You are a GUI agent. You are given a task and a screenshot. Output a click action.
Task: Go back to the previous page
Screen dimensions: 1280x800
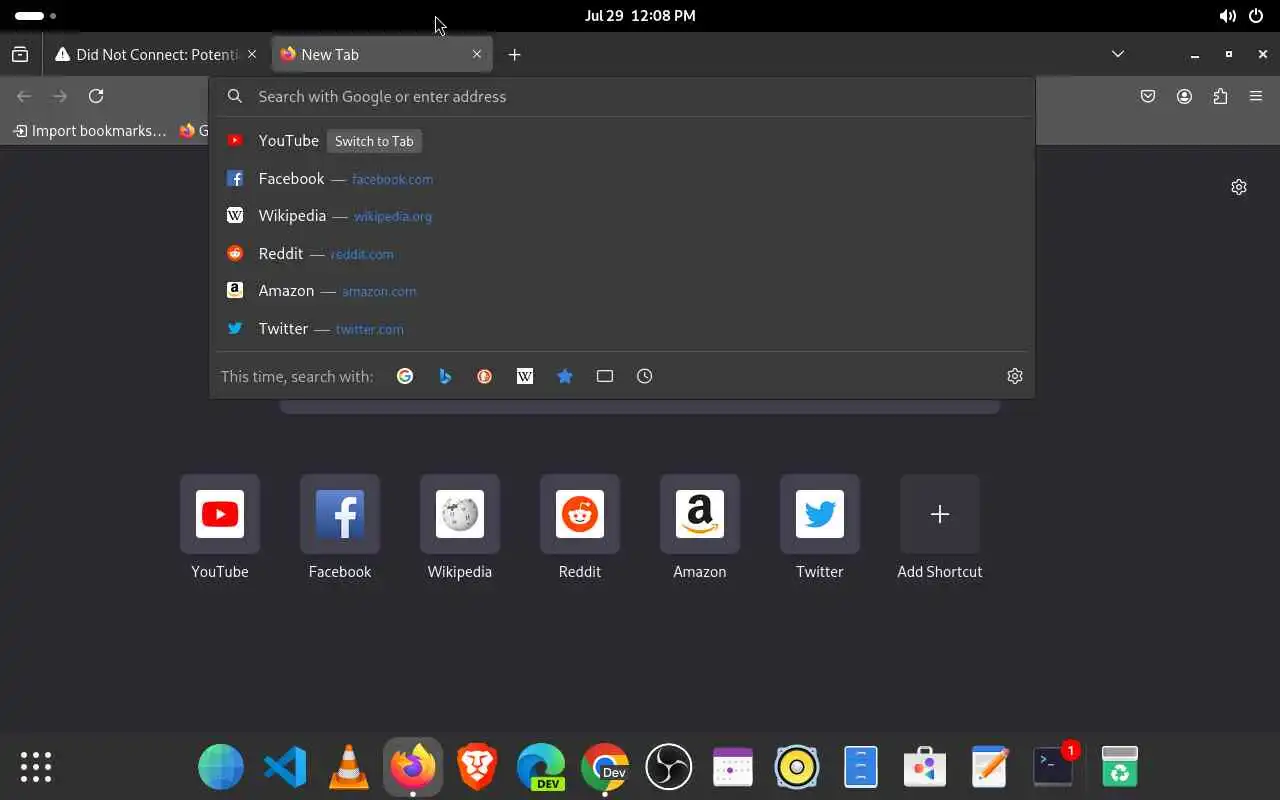[24, 96]
